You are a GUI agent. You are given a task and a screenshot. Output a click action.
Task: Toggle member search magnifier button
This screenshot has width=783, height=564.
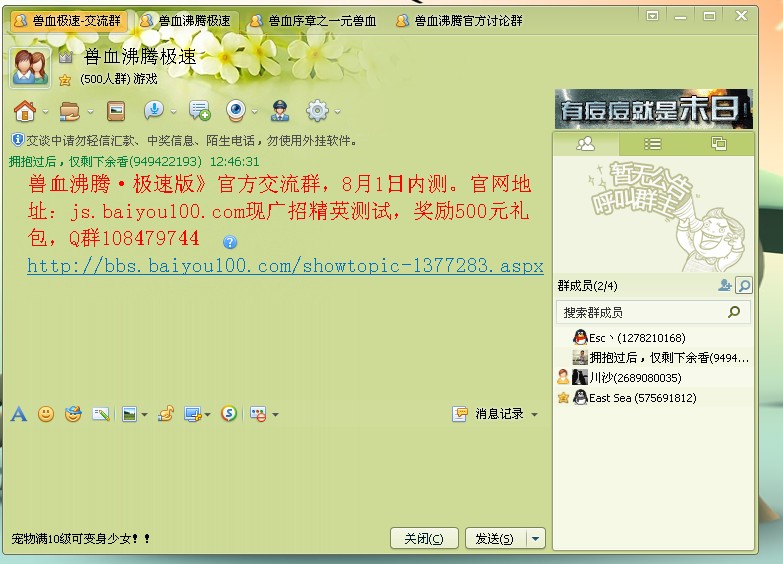743,286
